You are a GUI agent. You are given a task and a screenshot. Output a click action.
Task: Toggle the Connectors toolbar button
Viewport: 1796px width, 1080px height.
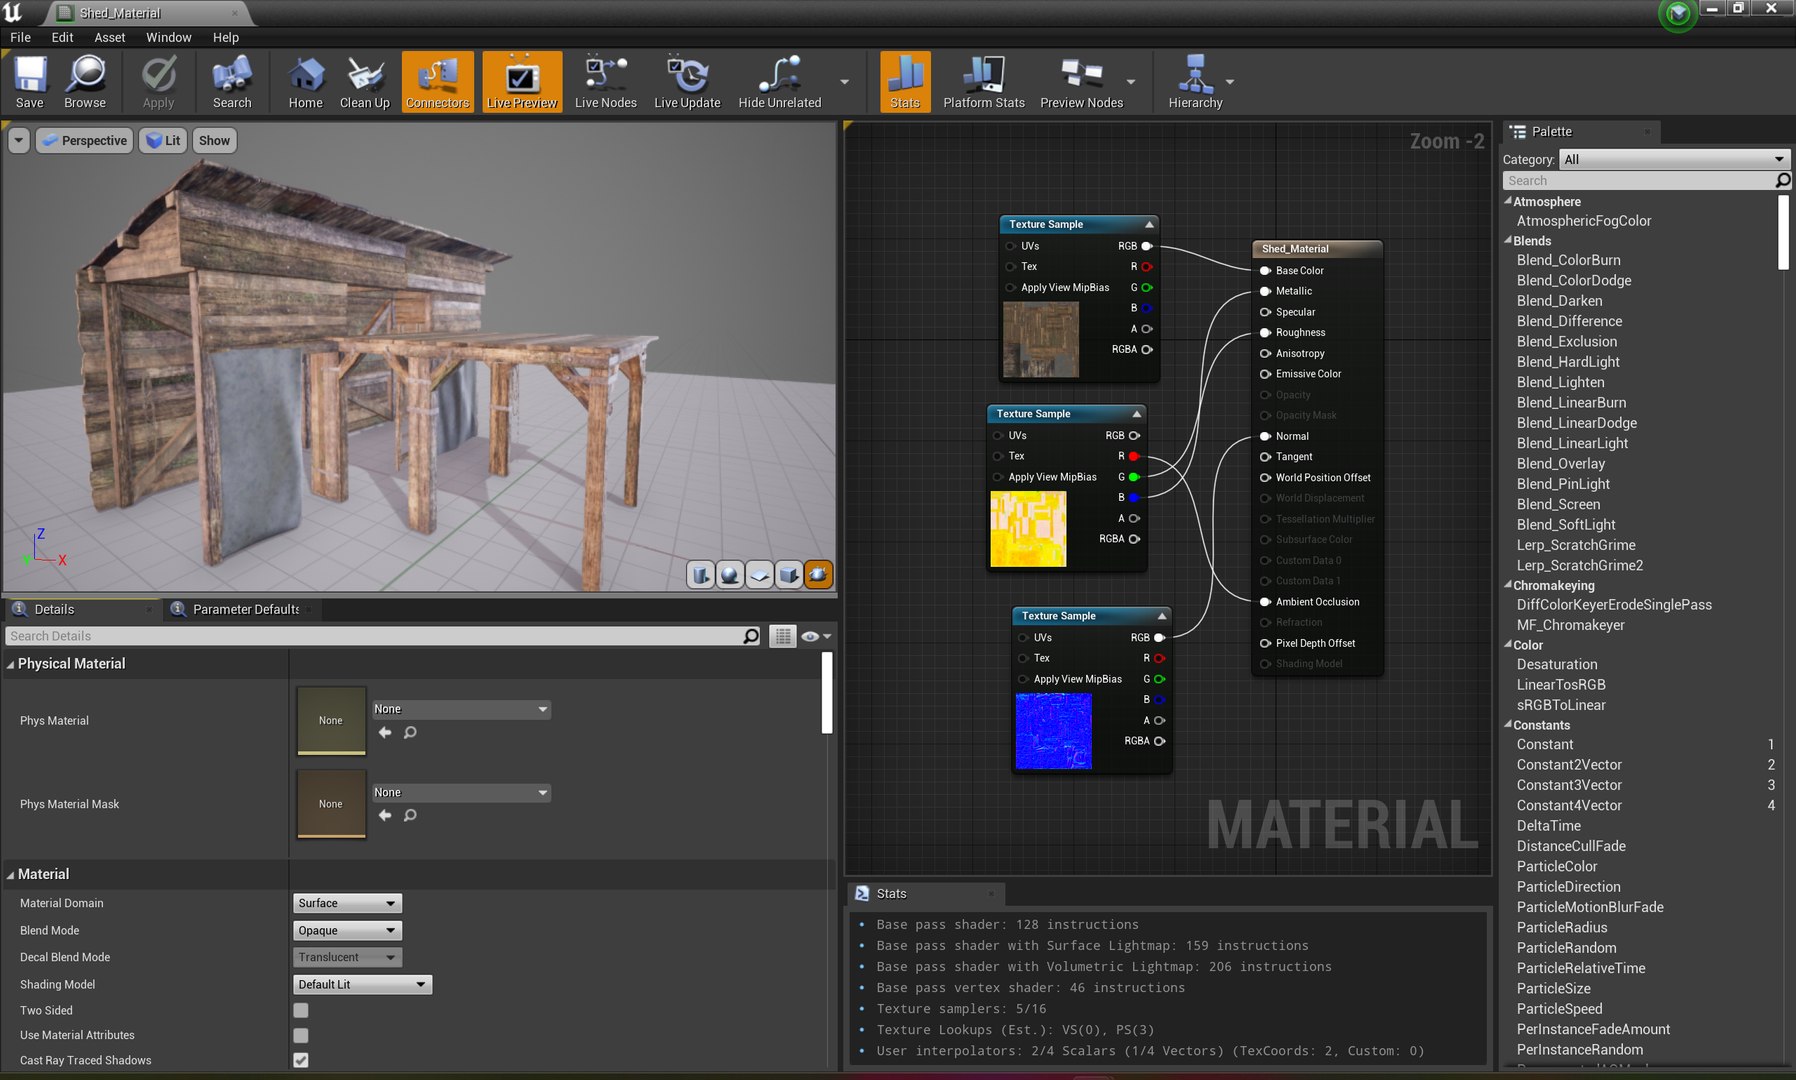coord(438,82)
